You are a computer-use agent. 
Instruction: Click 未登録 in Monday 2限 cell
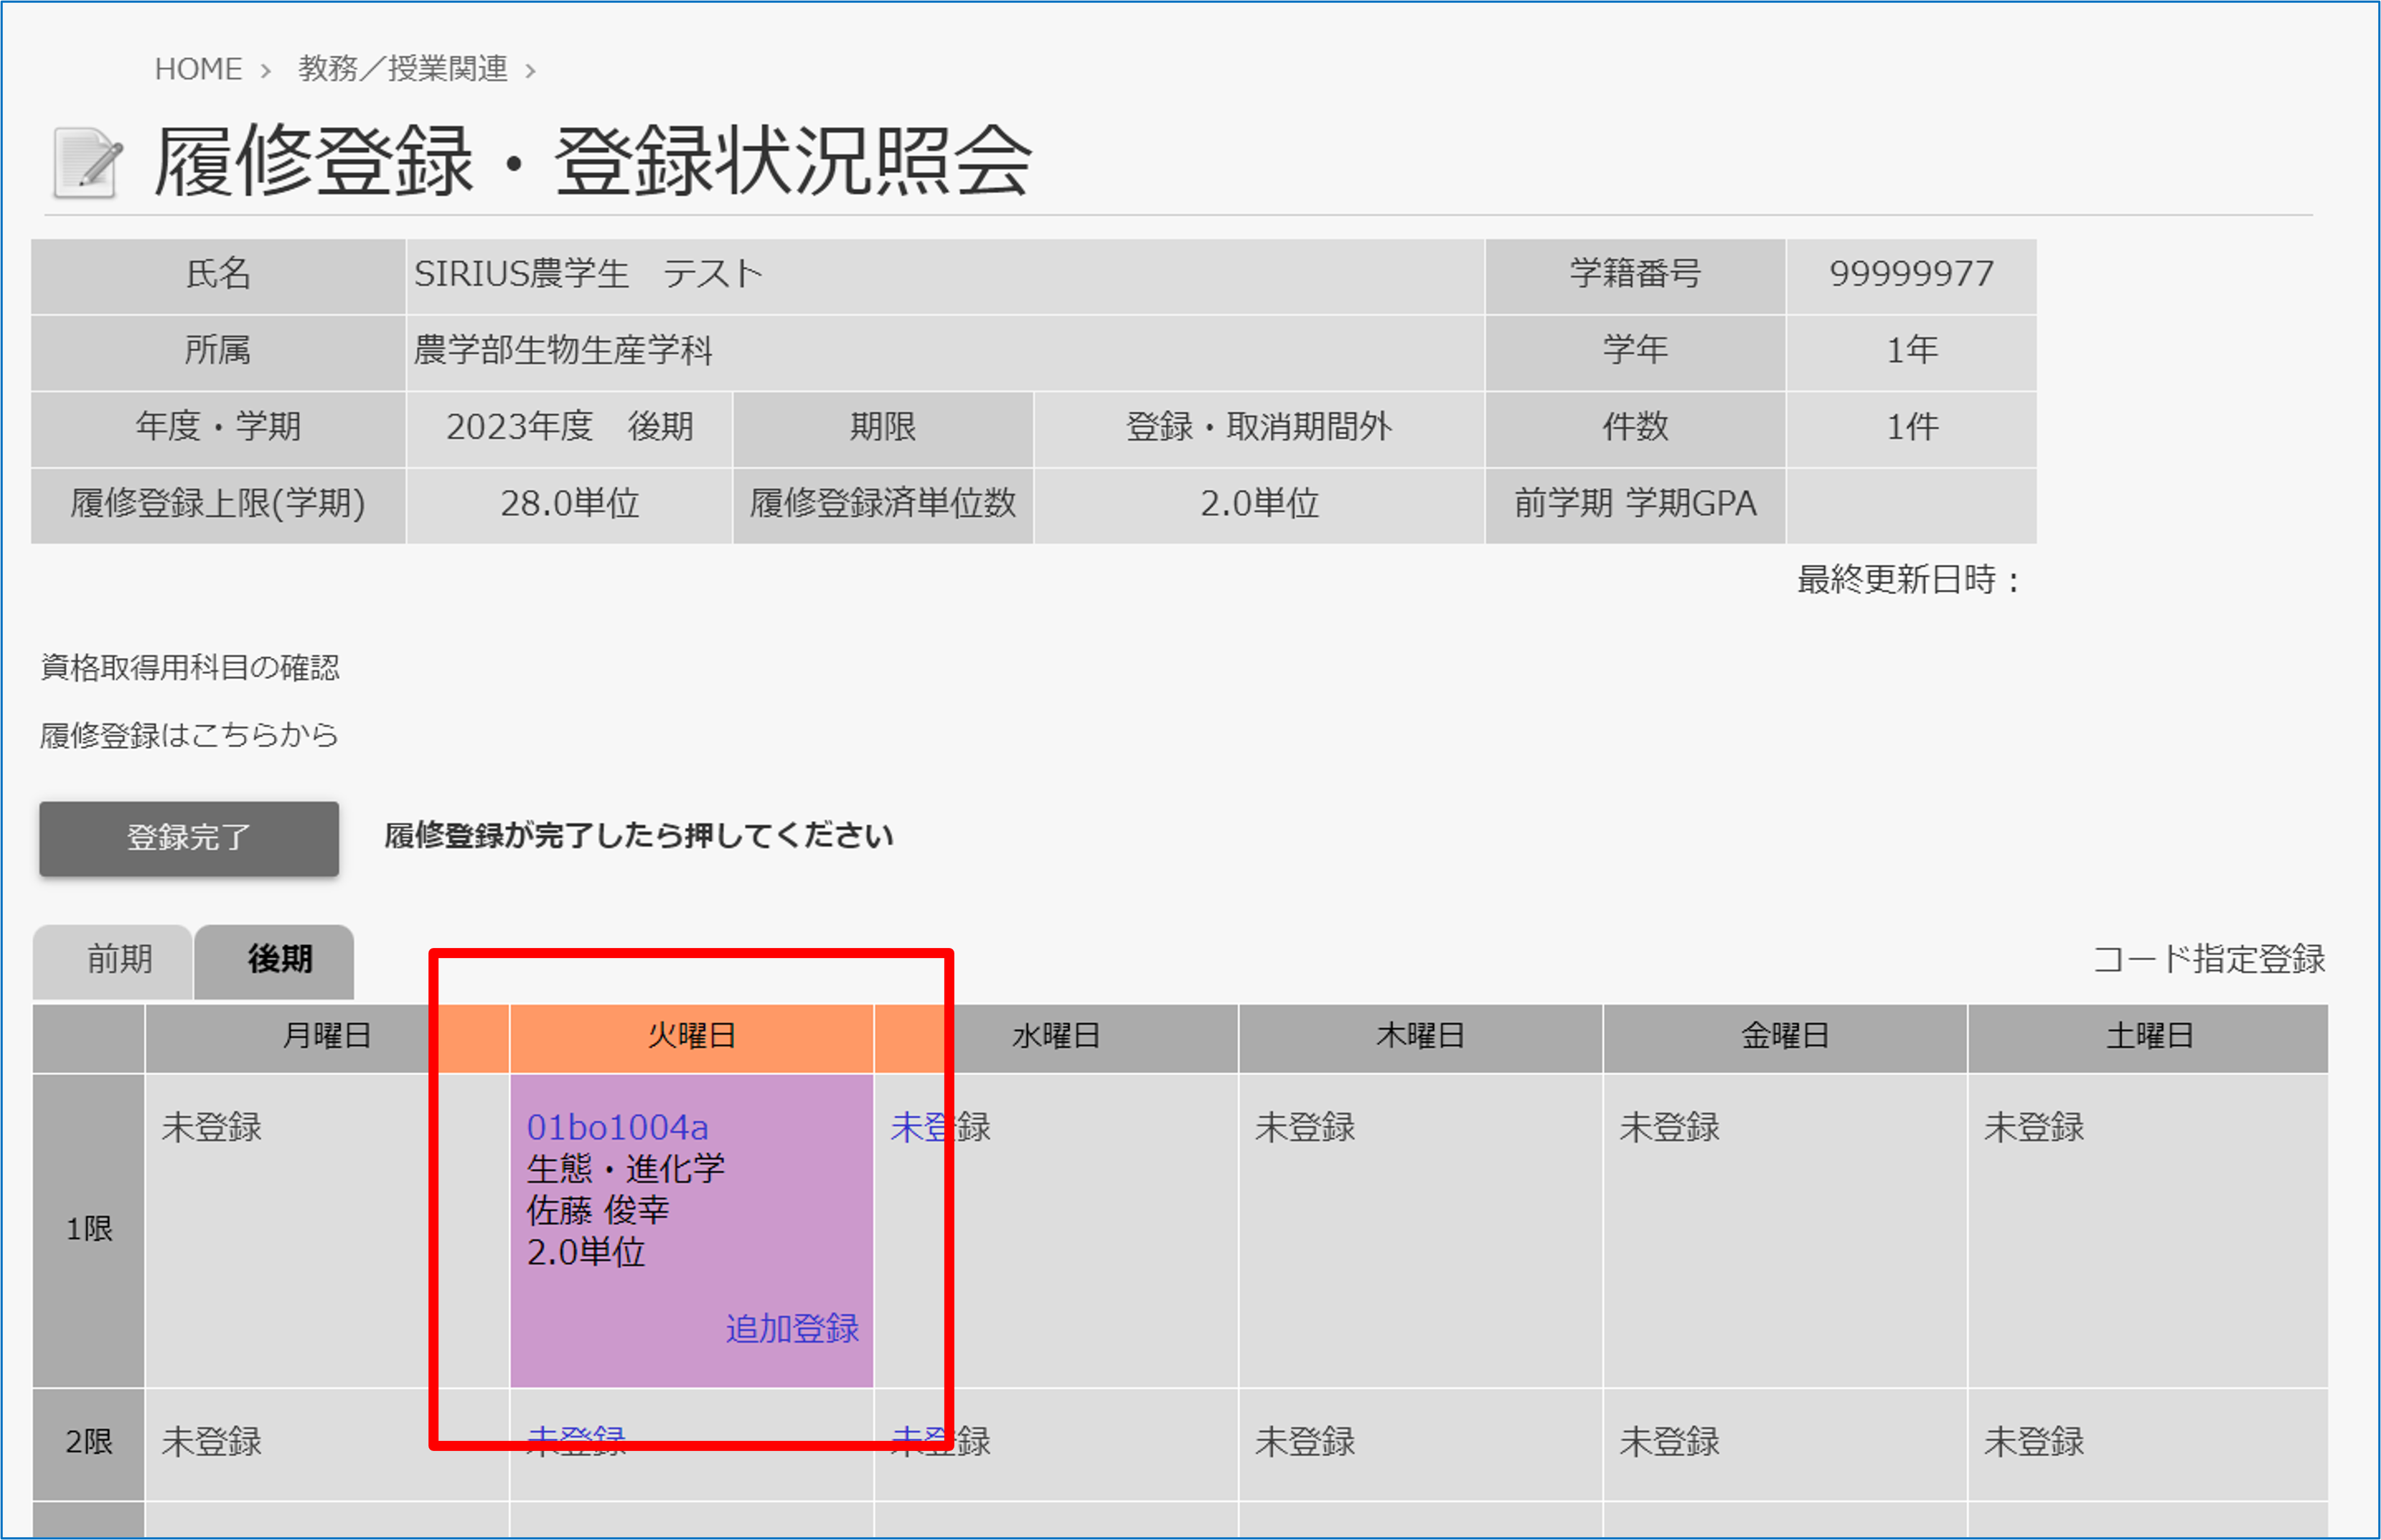coord(211,1441)
